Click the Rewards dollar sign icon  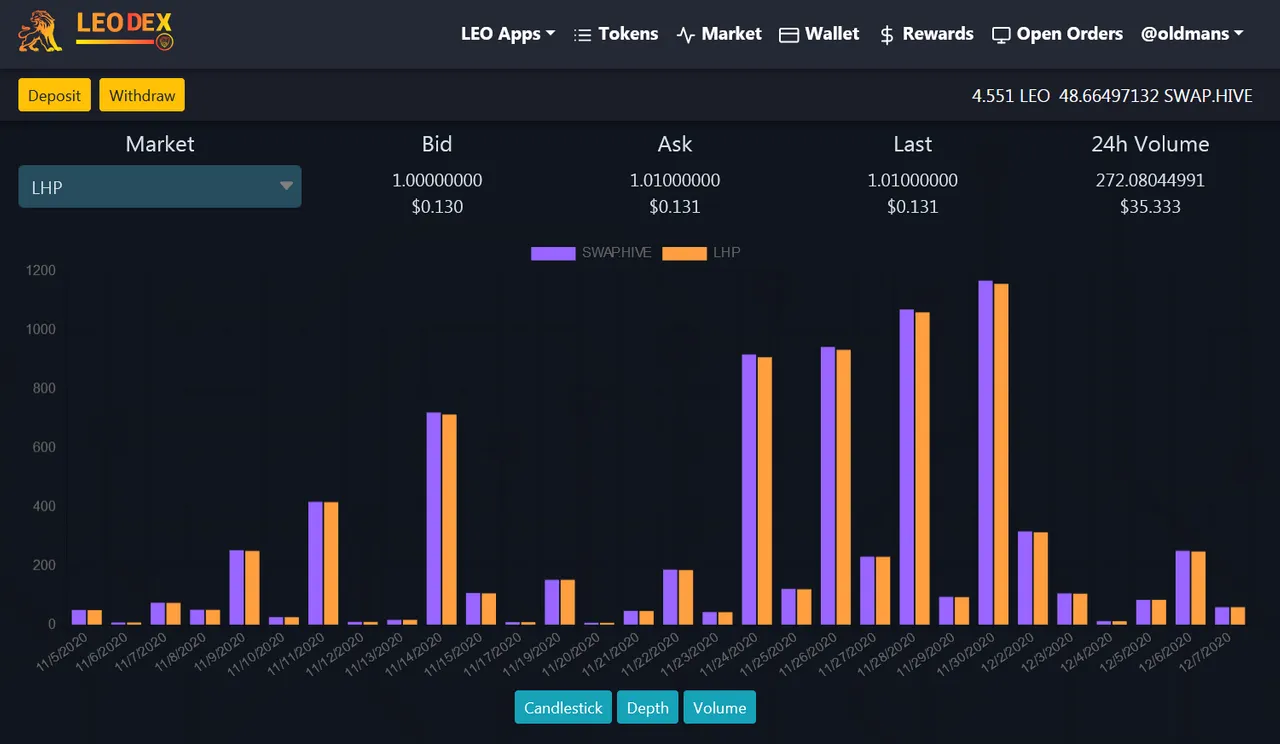[886, 35]
